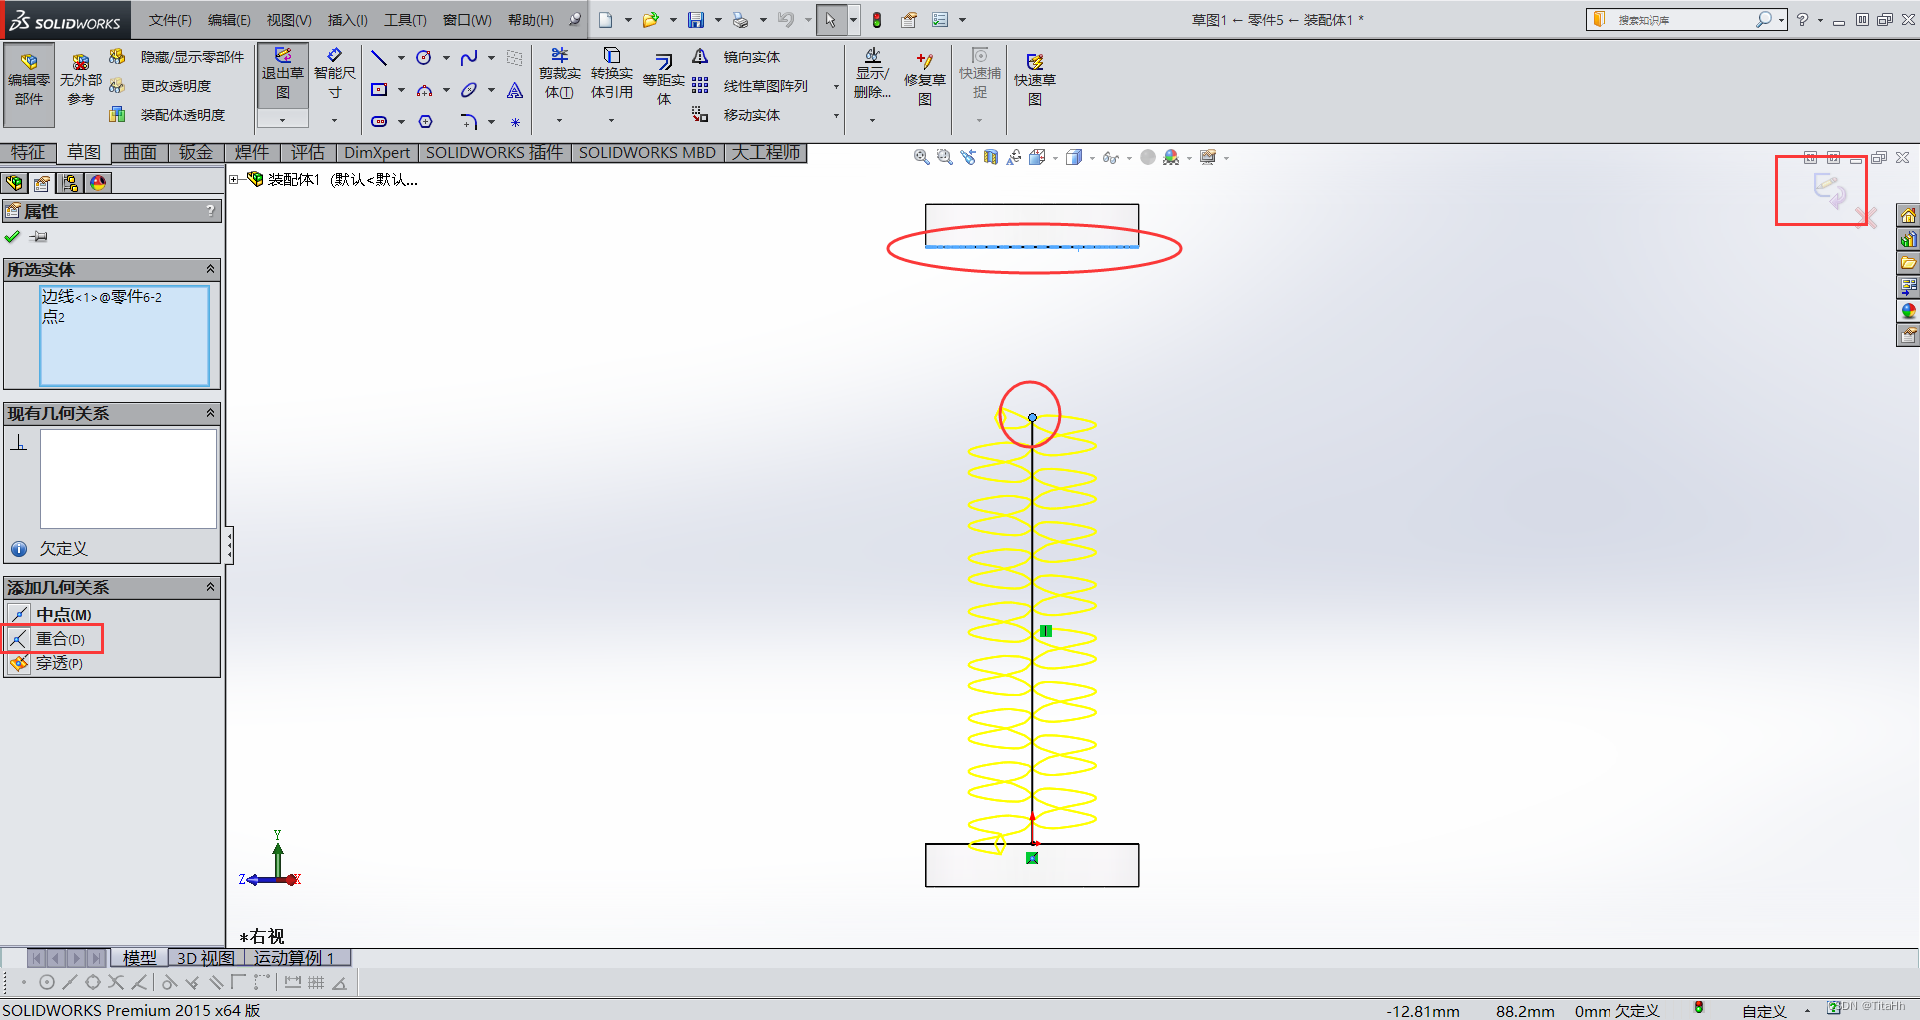Confirm with the green checkmark in Properties

[13, 237]
